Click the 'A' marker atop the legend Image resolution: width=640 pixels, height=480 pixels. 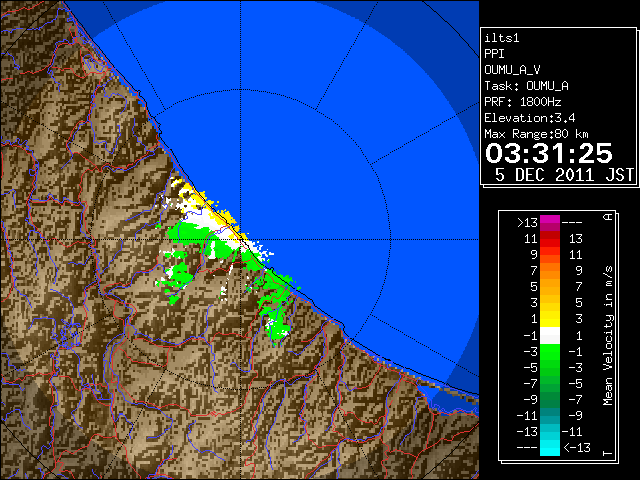coord(608,217)
